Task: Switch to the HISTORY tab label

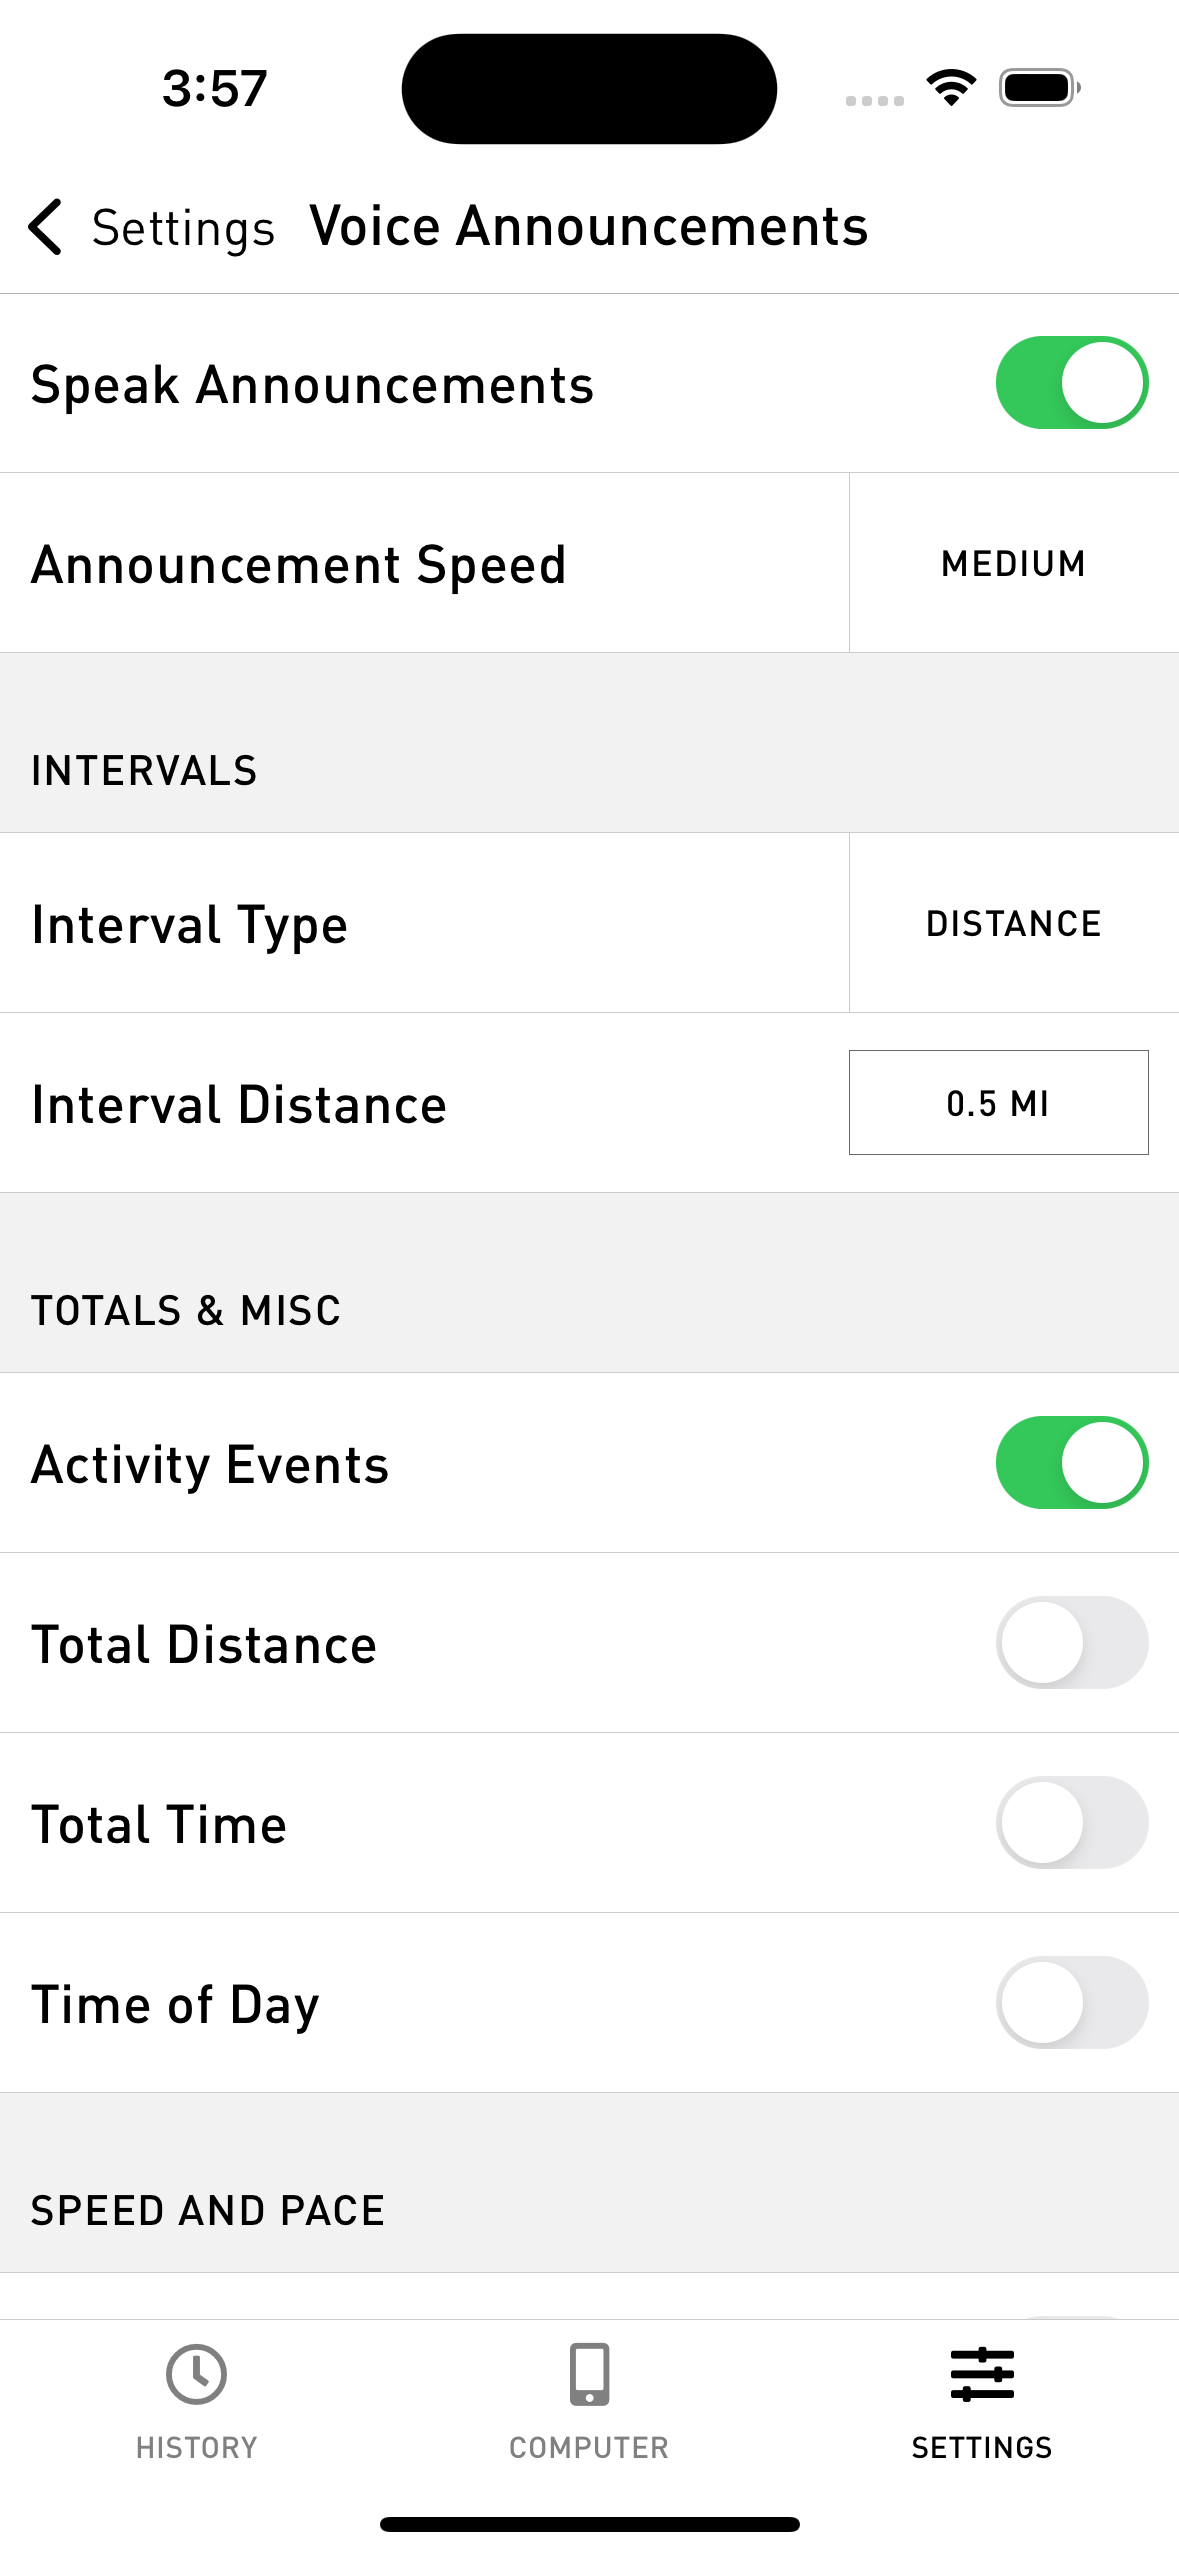Action: coord(196,2447)
